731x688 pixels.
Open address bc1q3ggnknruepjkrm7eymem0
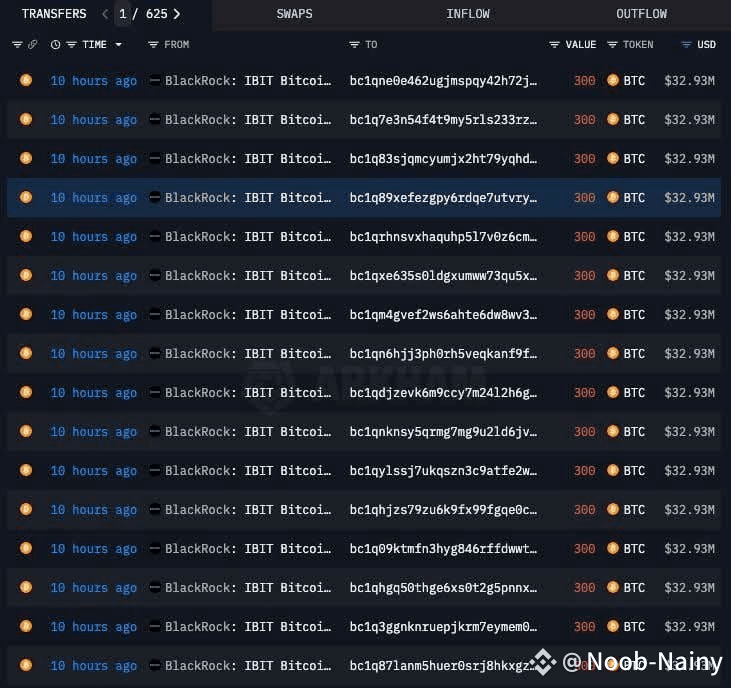point(443,627)
